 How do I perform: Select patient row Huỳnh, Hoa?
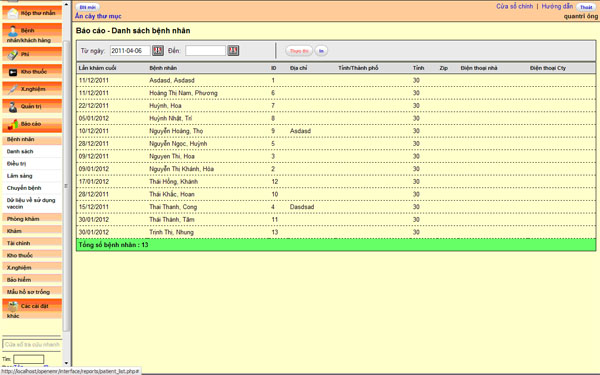point(336,106)
